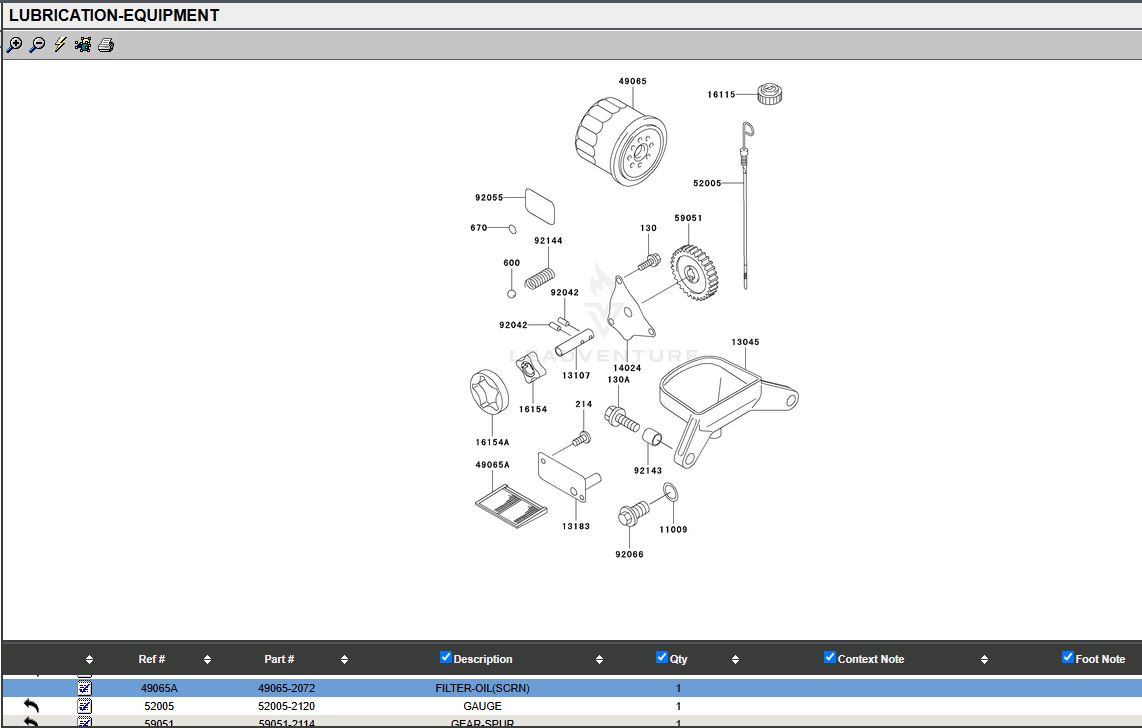Disable the Context Note column checkbox
Screen dimensions: 1142x728
830,658
